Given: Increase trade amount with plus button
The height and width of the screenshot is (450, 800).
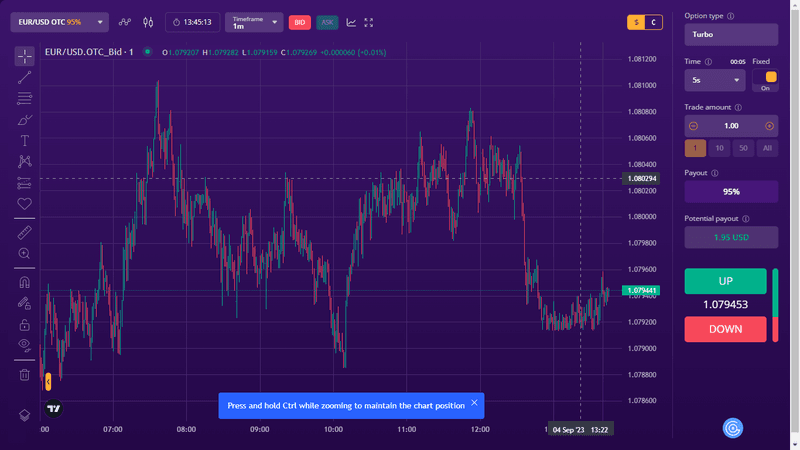Looking at the screenshot, I should pos(769,126).
